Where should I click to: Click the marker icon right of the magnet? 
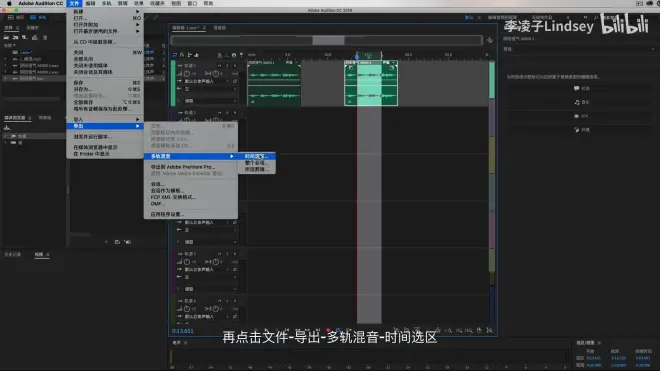241,55
